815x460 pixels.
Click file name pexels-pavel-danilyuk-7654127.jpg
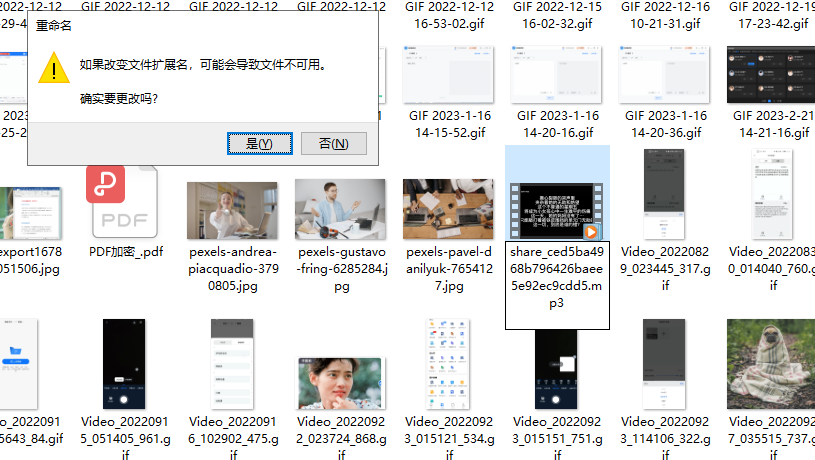(x=450, y=269)
